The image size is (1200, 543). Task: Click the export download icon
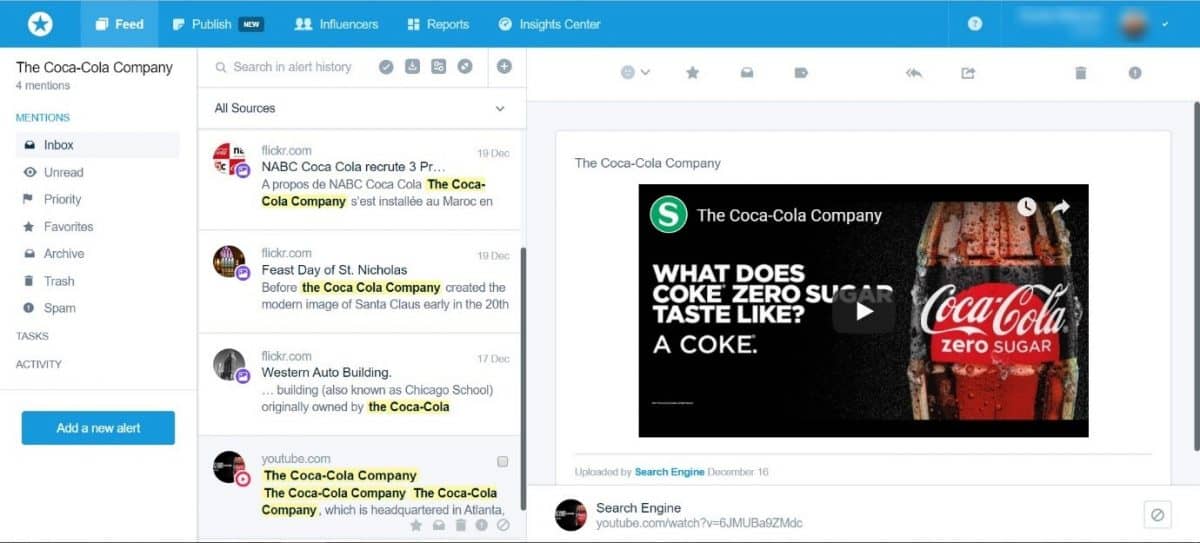click(412, 67)
